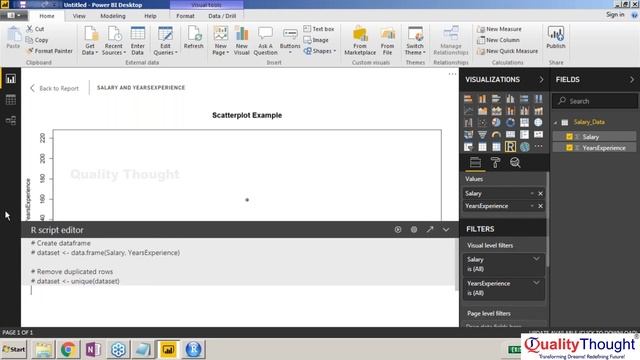Image resolution: width=640 pixels, height=360 pixels.
Task: Click the Refresh ribbon button
Action: [x=193, y=38]
